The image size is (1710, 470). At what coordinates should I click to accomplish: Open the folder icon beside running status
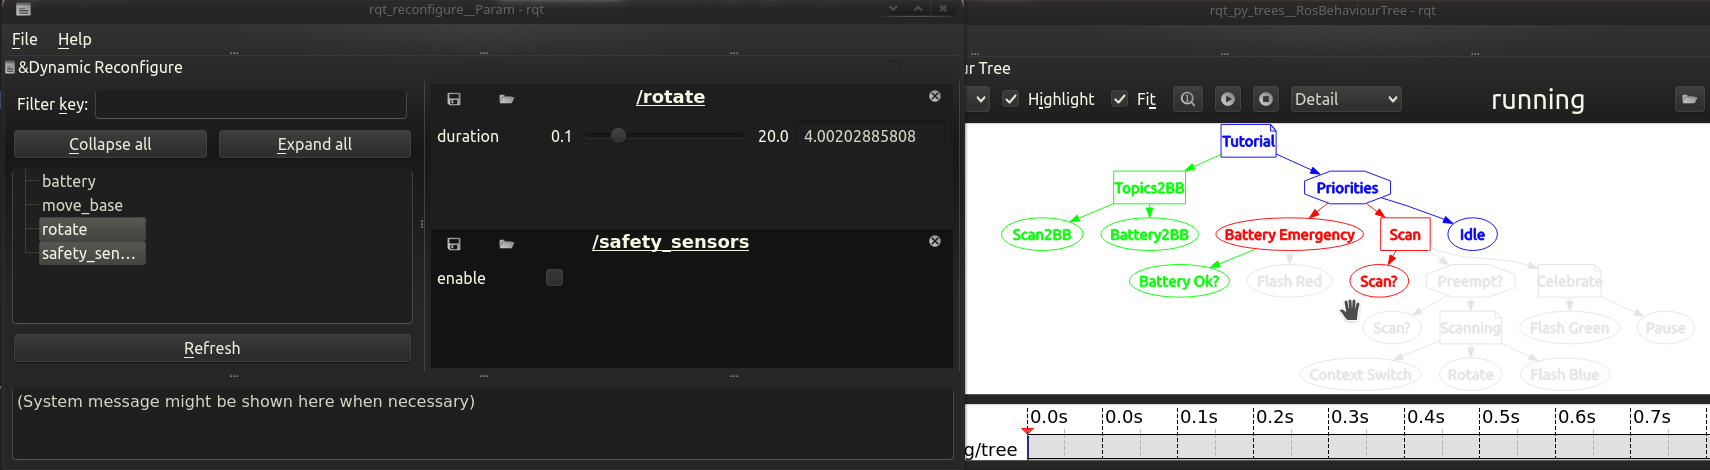pyautogui.click(x=1689, y=99)
